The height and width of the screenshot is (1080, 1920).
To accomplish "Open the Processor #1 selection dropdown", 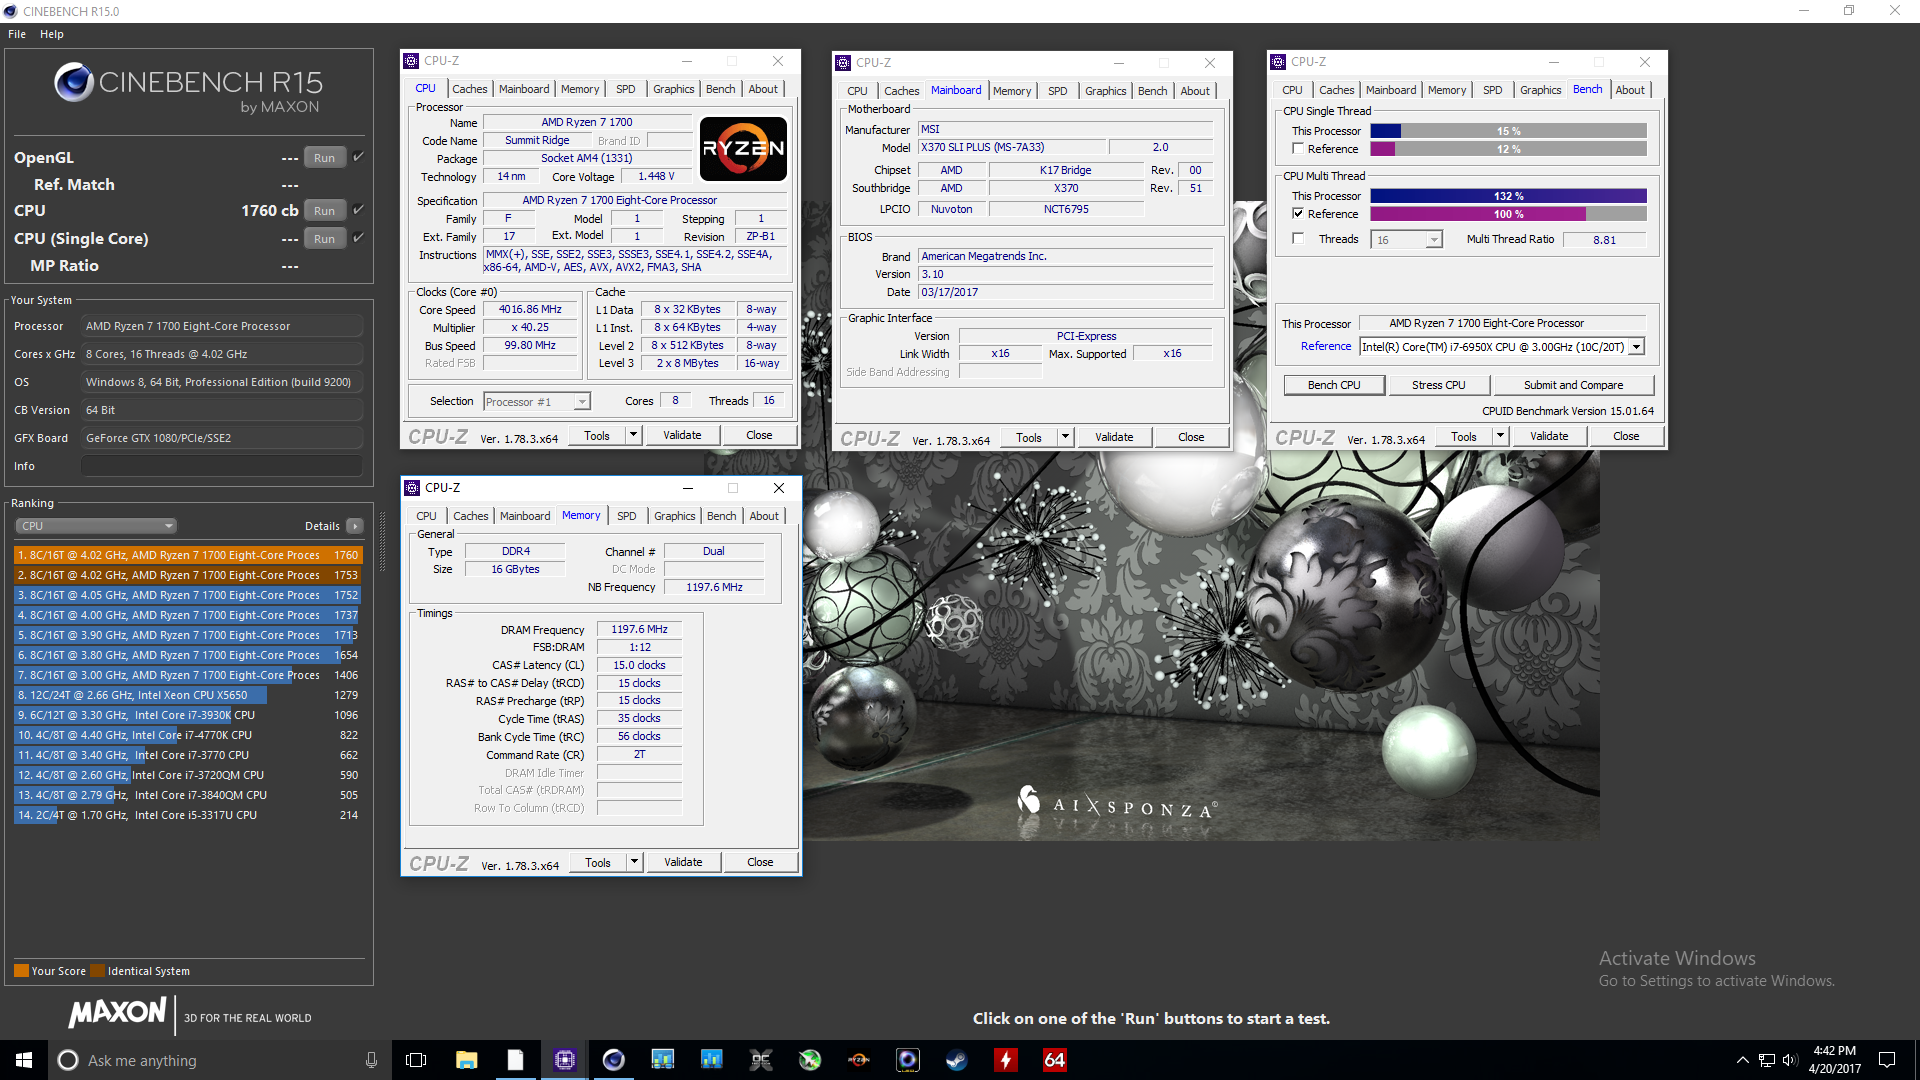I will [537, 402].
